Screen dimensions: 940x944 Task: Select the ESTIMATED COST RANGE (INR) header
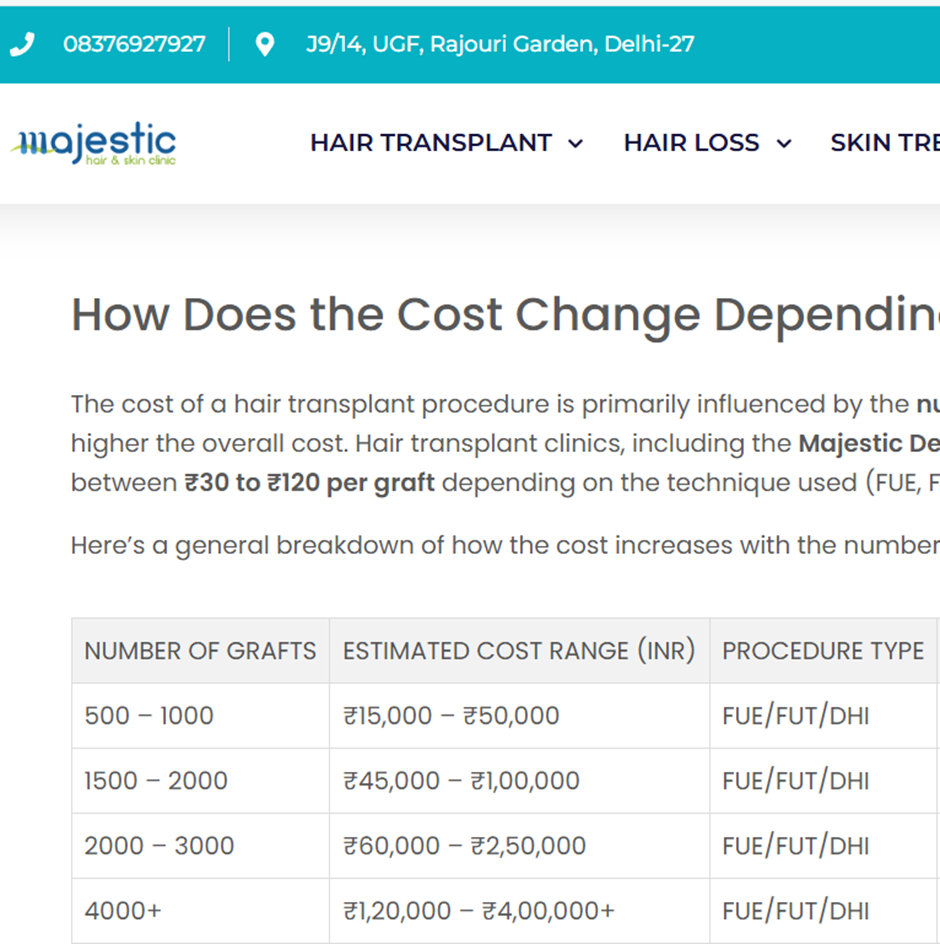(518, 651)
